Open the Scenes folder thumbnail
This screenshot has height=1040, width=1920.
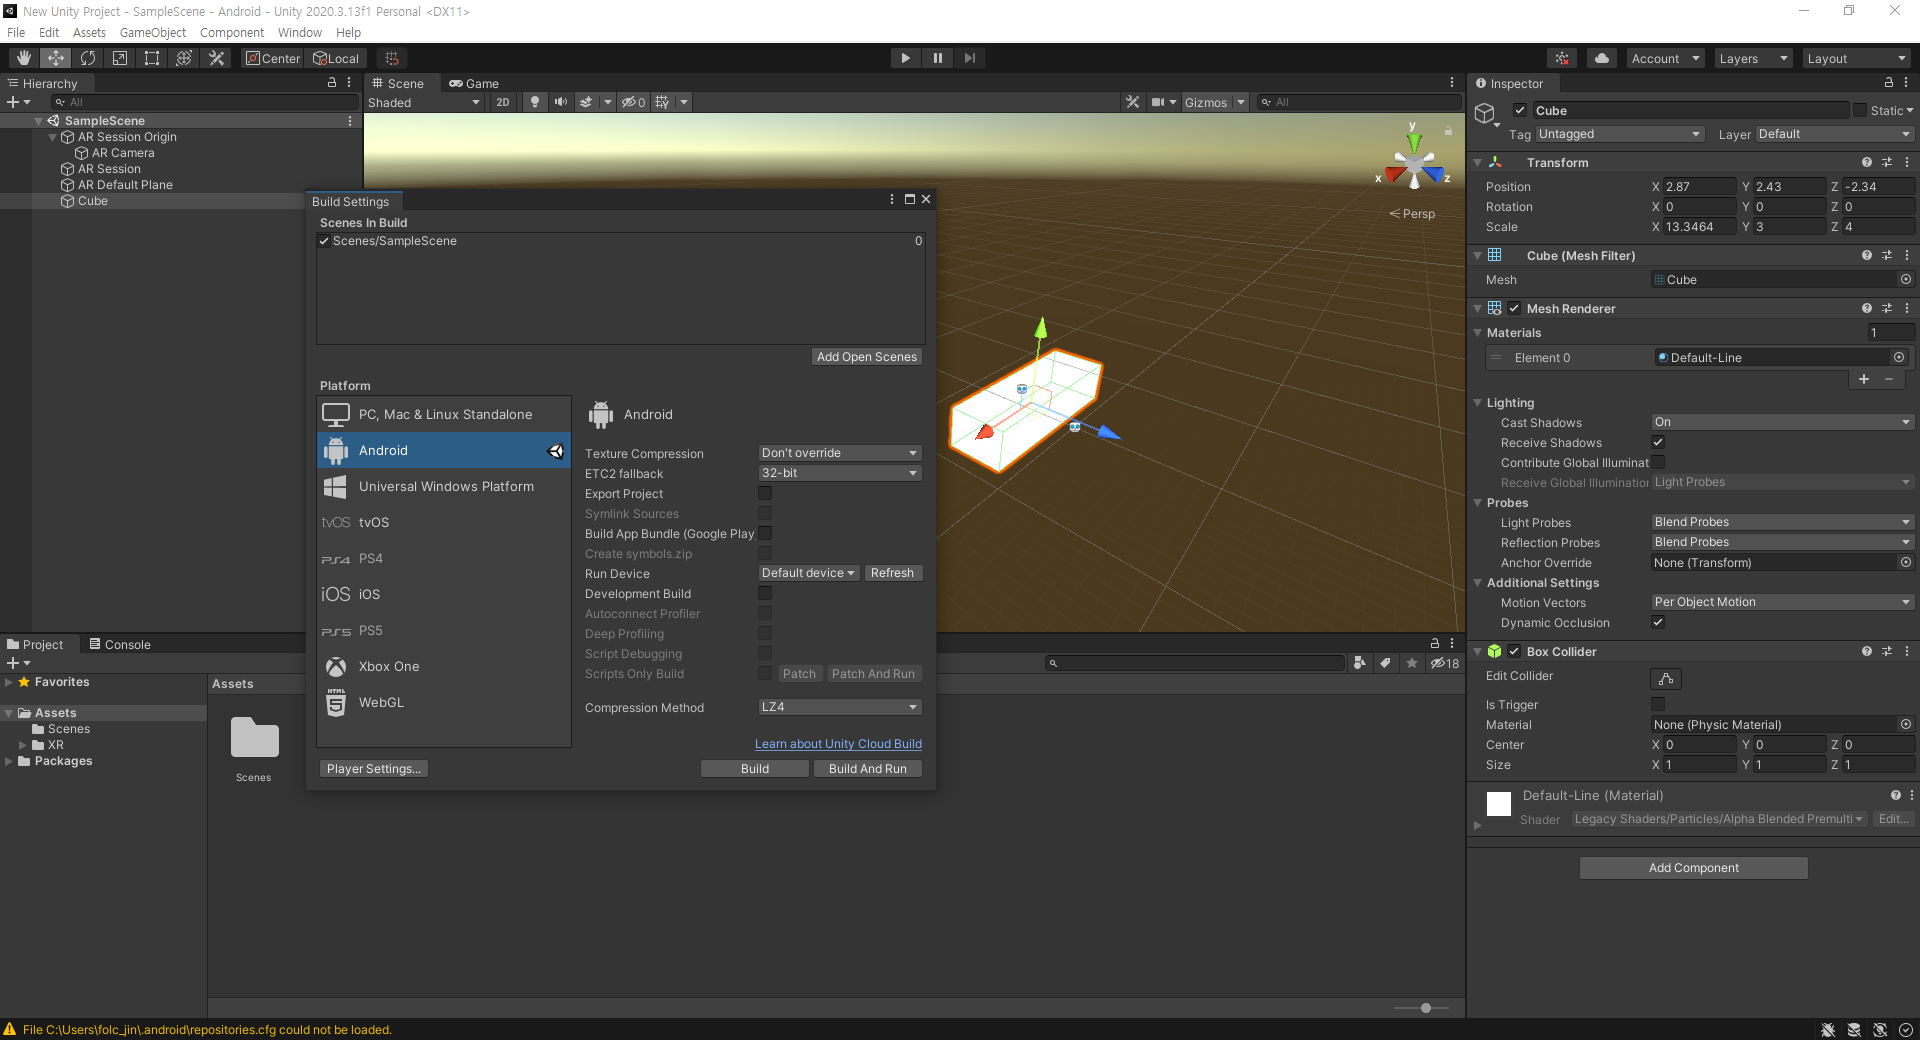pyautogui.click(x=254, y=740)
